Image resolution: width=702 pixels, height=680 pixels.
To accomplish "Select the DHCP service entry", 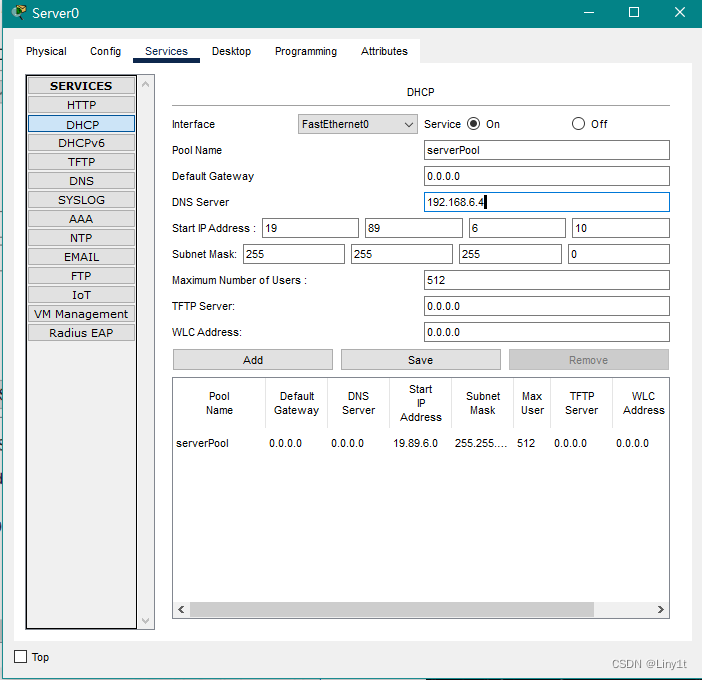I will click(81, 124).
